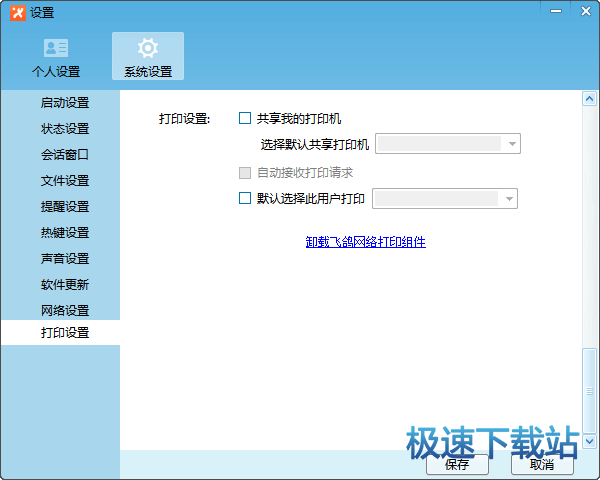Screen dimensions: 600x480
Task: Go to 网络设置 section
Action: pyautogui.click(x=65, y=310)
